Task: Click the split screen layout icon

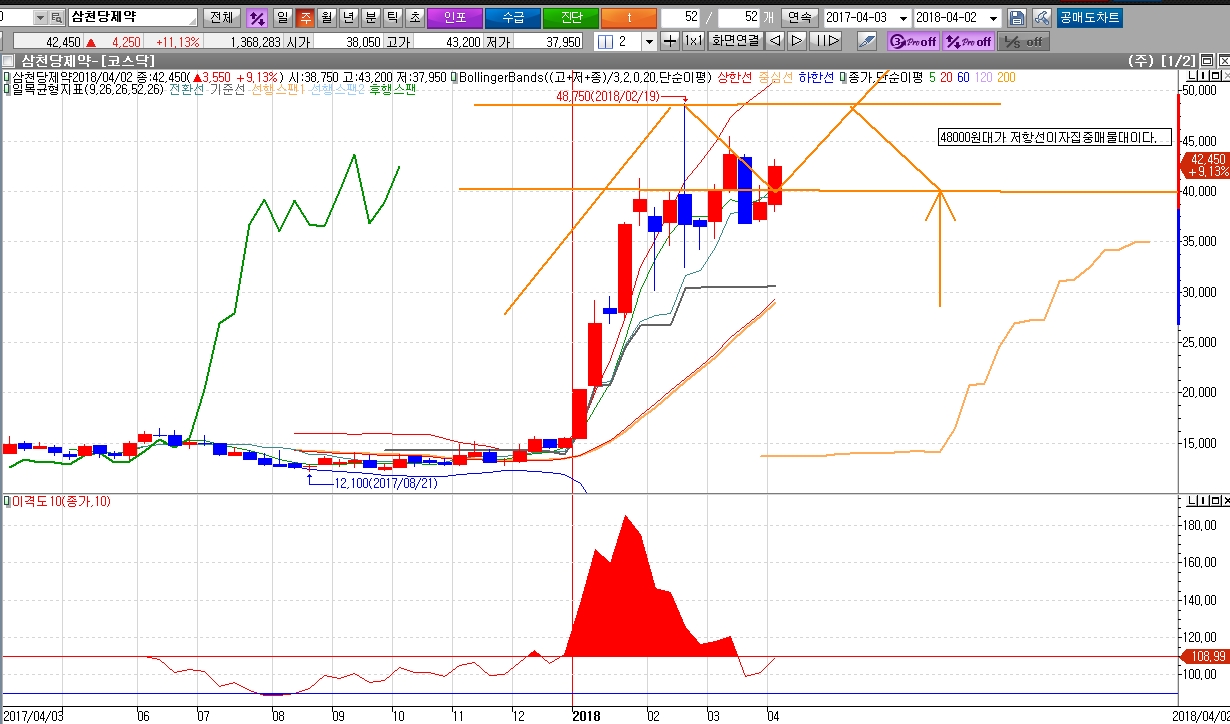Action: tap(605, 41)
